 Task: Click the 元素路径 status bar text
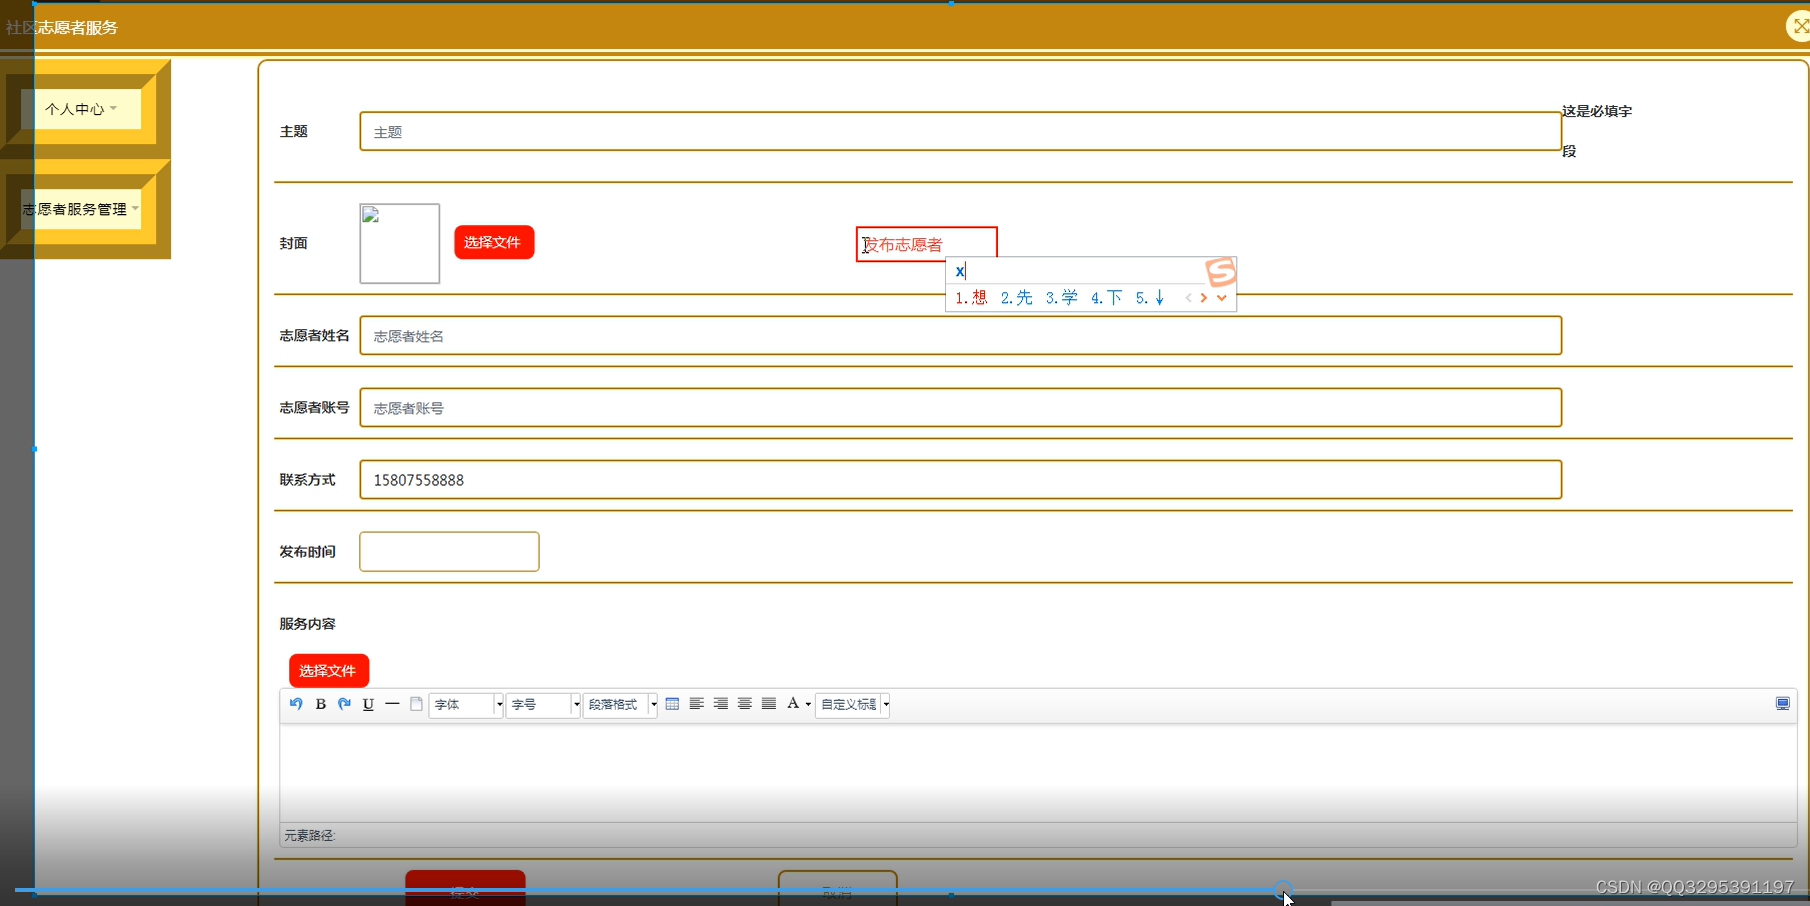(309, 835)
